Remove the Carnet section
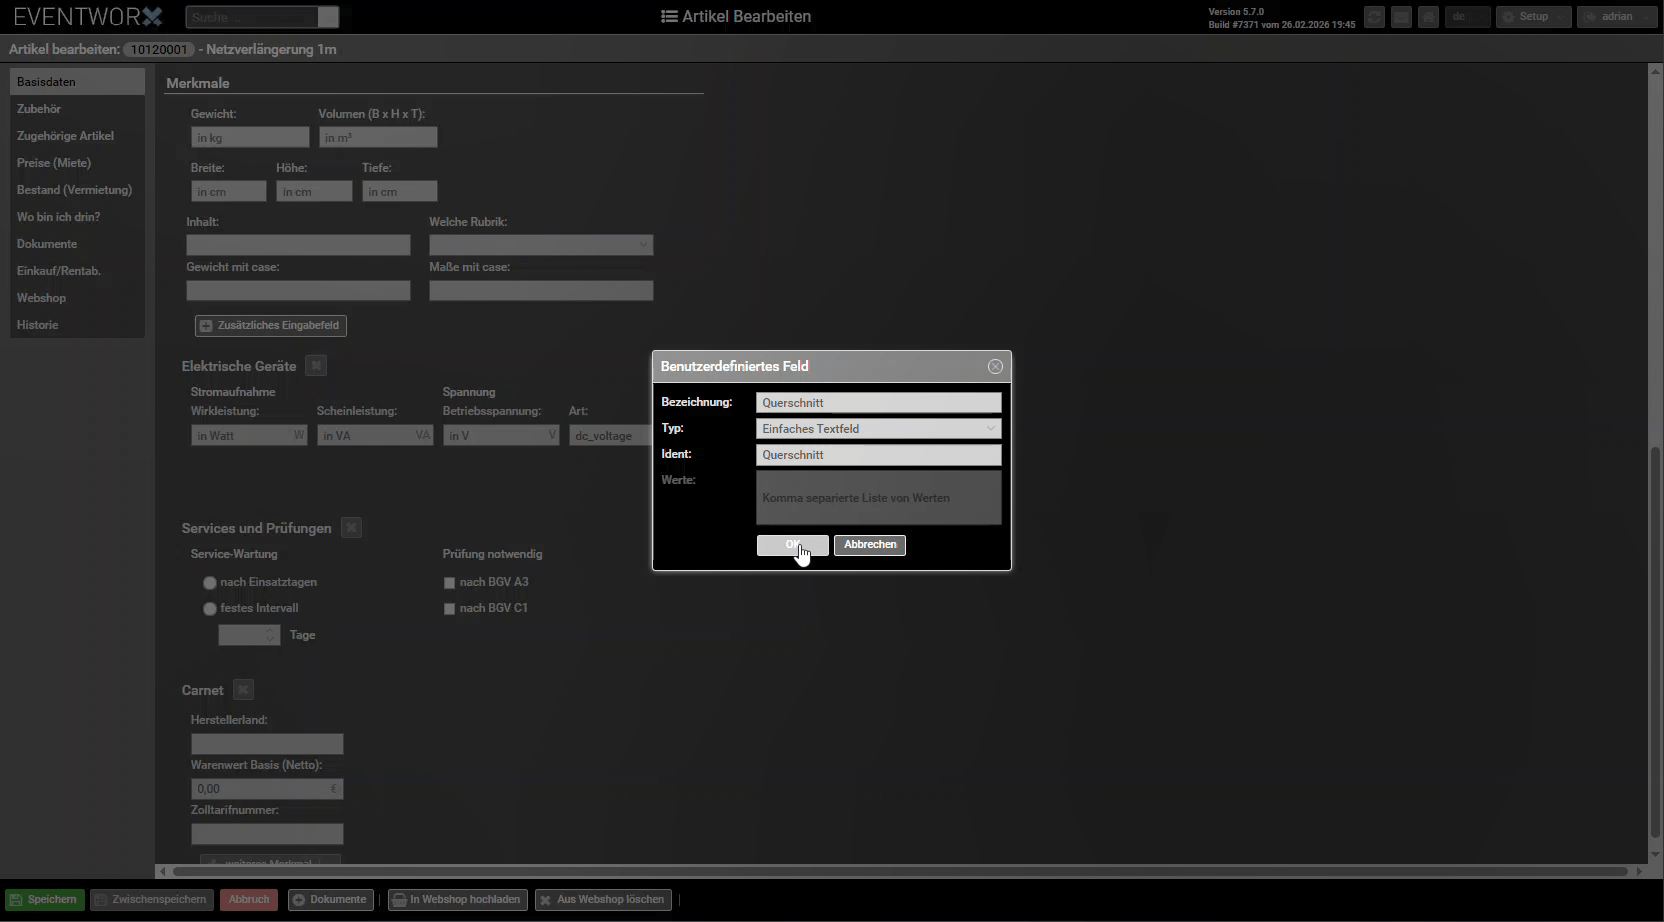1664x922 pixels. [x=243, y=690]
